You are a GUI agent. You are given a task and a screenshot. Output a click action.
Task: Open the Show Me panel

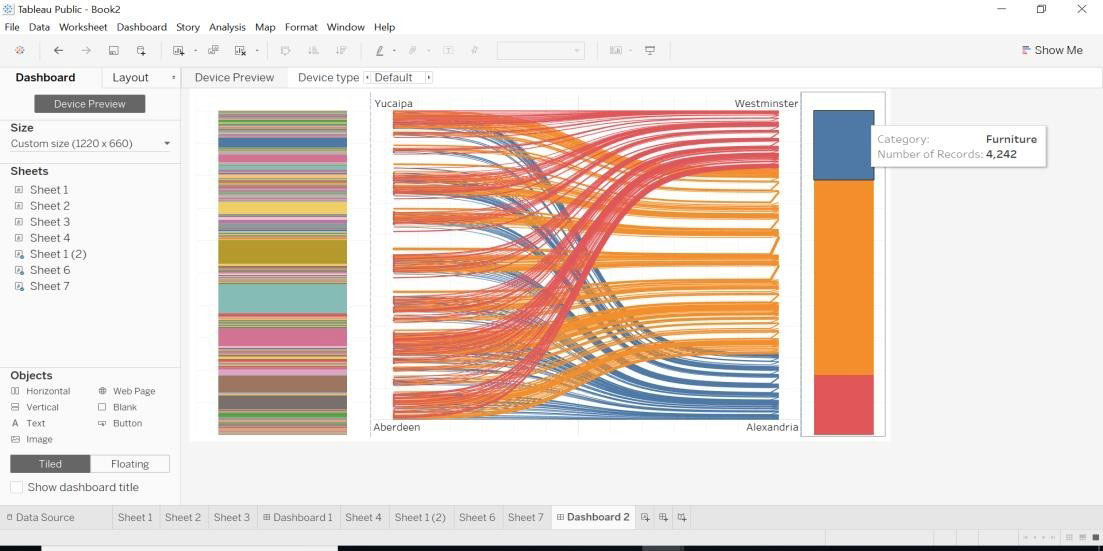pos(1052,50)
